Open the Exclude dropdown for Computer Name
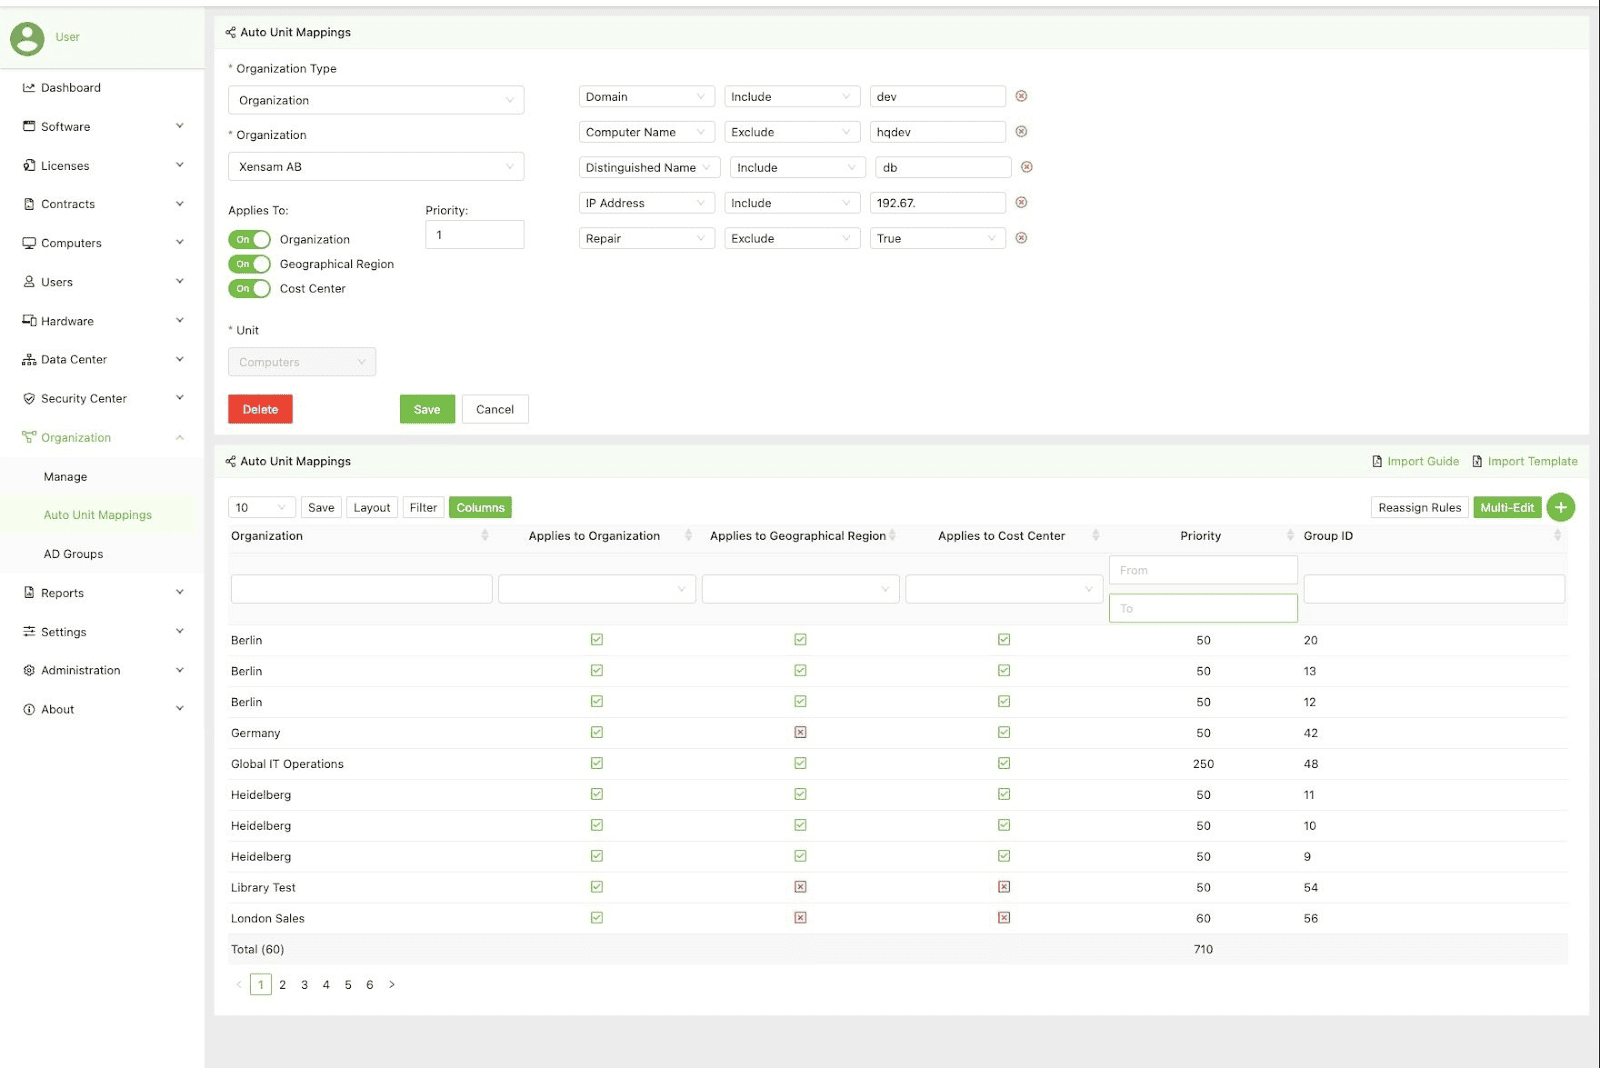The height and width of the screenshot is (1068, 1600). [x=792, y=132]
